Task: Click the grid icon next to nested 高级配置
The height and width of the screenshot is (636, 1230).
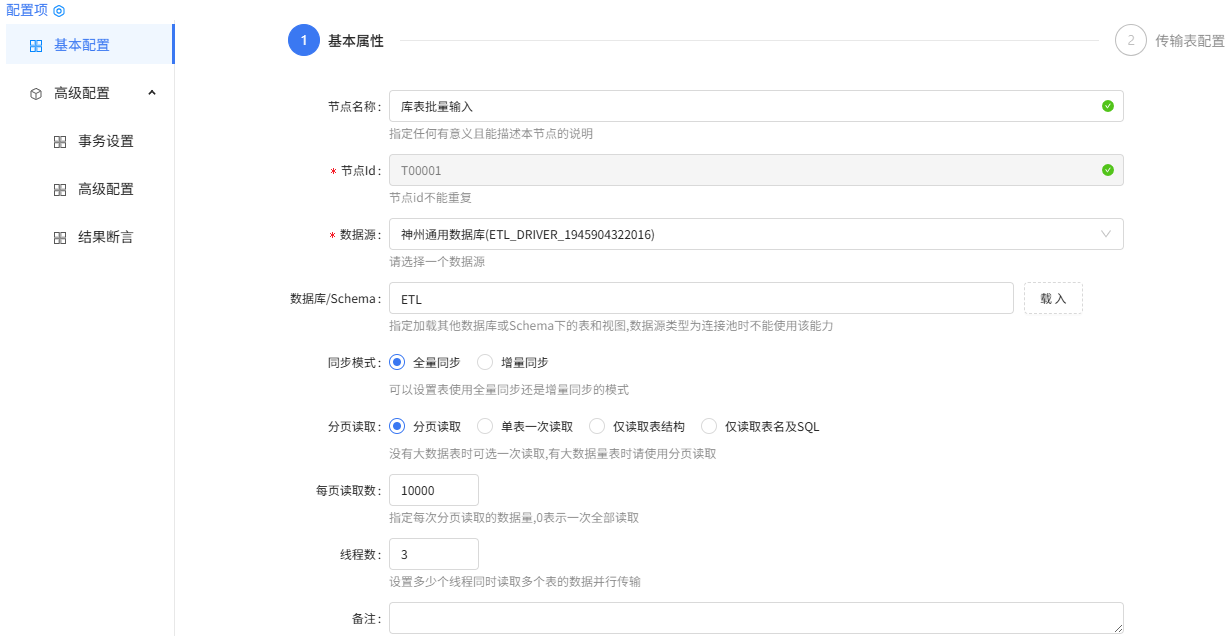Action: pyautogui.click(x=60, y=188)
